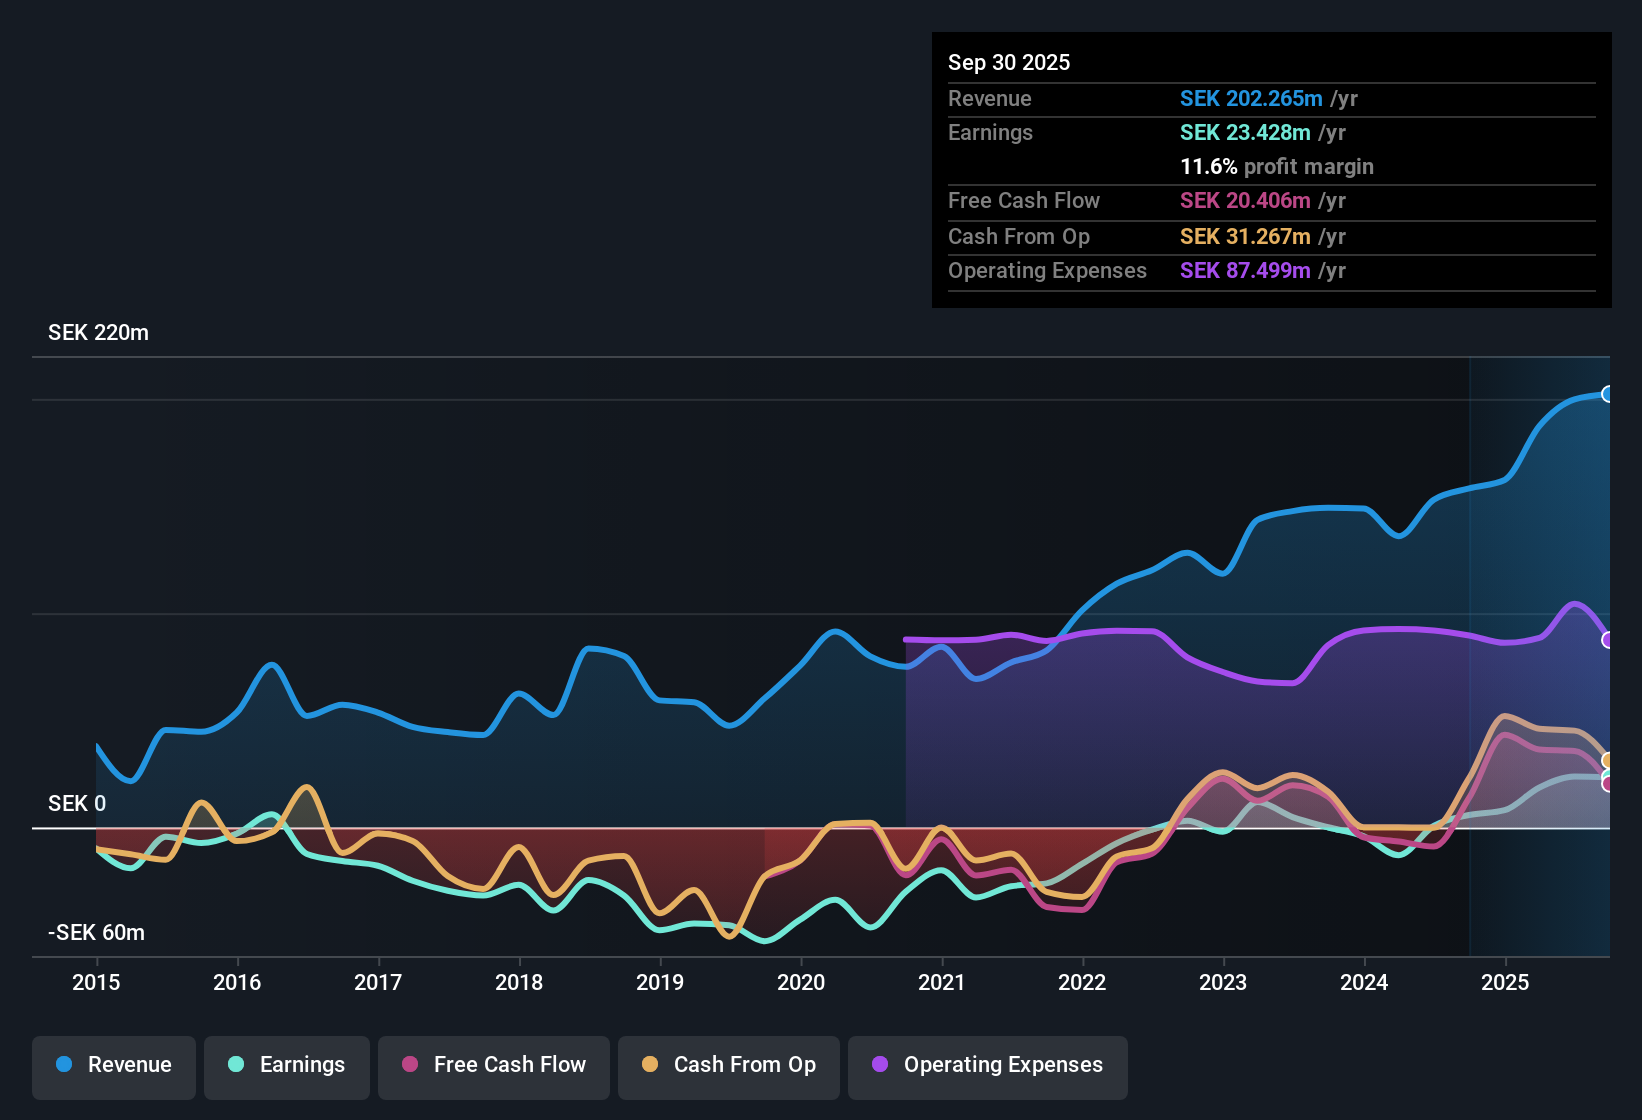1642x1120 pixels.
Task: Toggle the Earnings series off
Action: click(x=287, y=1065)
